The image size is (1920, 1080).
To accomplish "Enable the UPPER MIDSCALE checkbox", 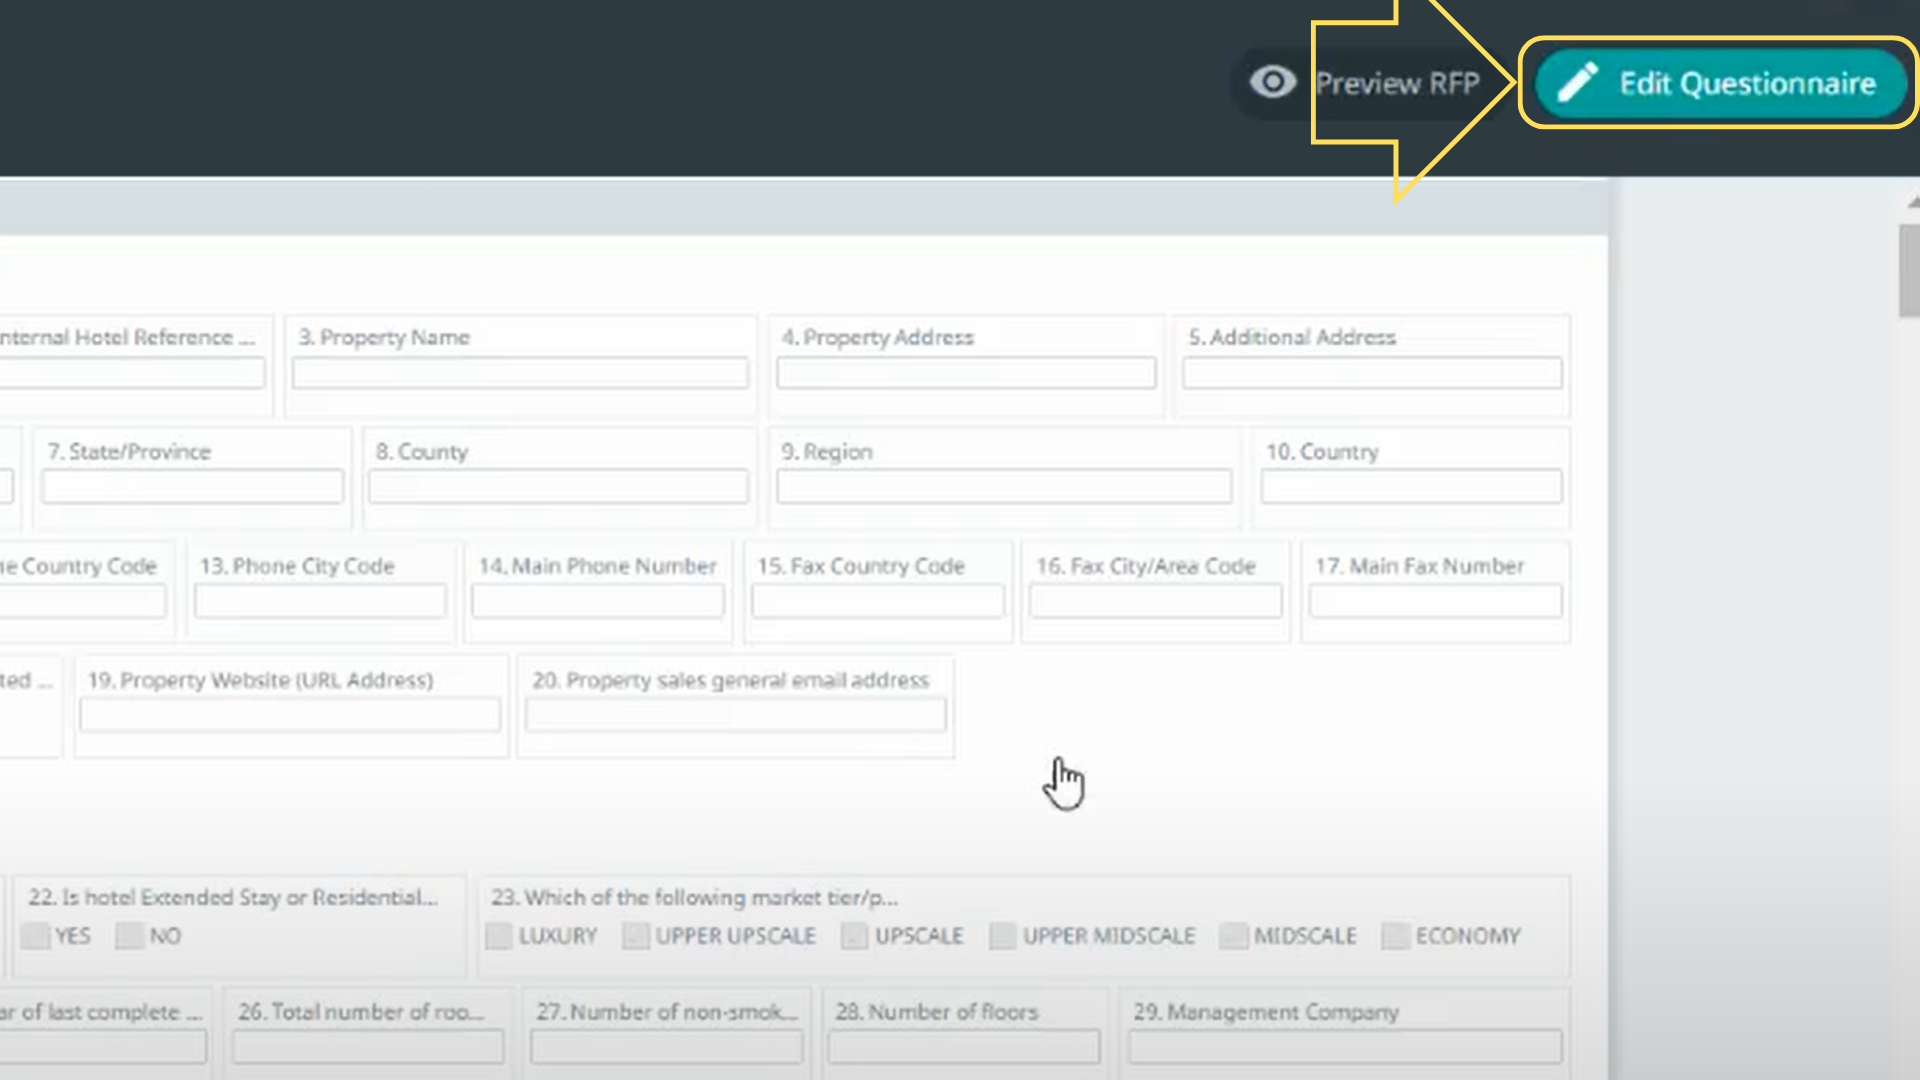I will pyautogui.click(x=1002, y=936).
